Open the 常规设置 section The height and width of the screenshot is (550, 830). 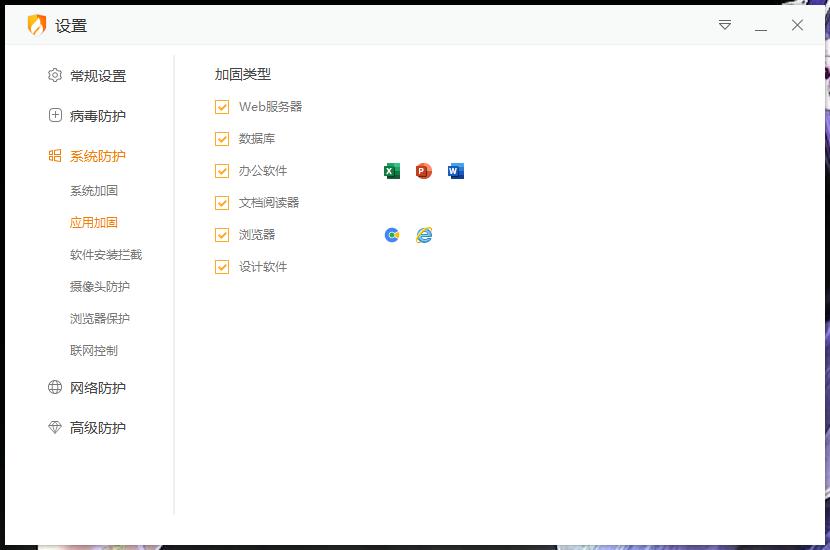coord(98,76)
